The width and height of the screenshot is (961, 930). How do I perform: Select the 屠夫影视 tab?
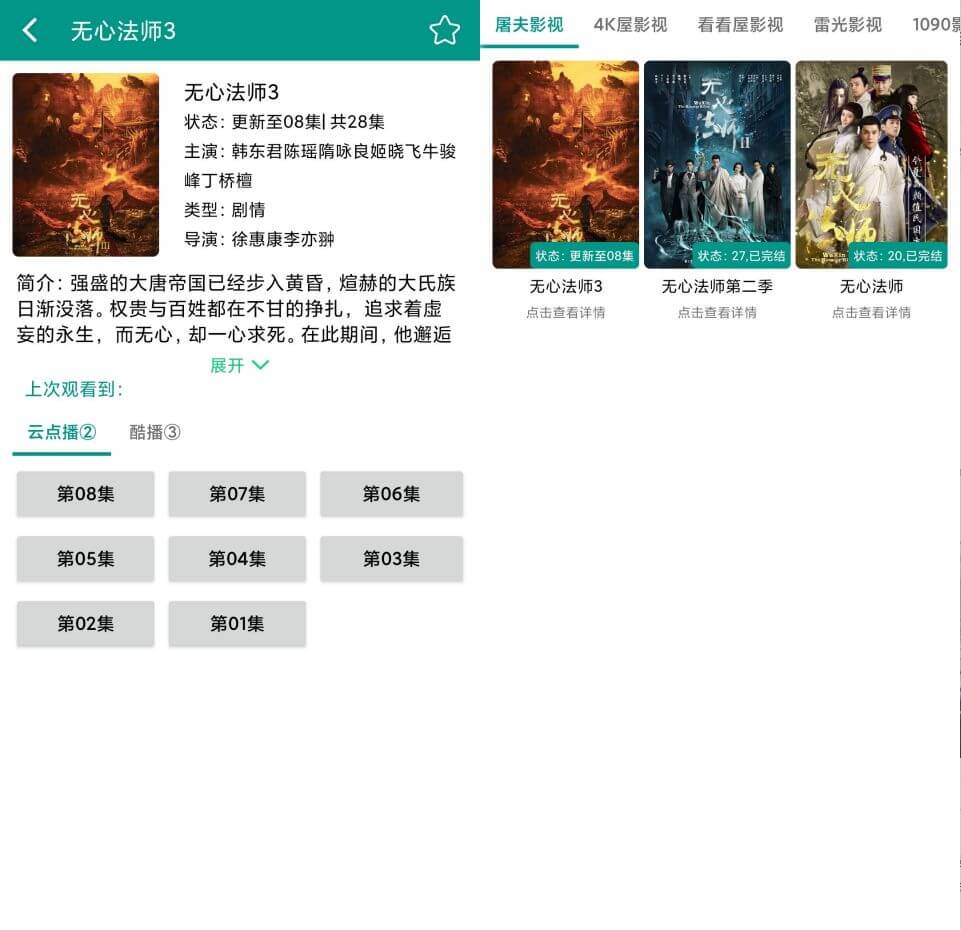point(529,25)
